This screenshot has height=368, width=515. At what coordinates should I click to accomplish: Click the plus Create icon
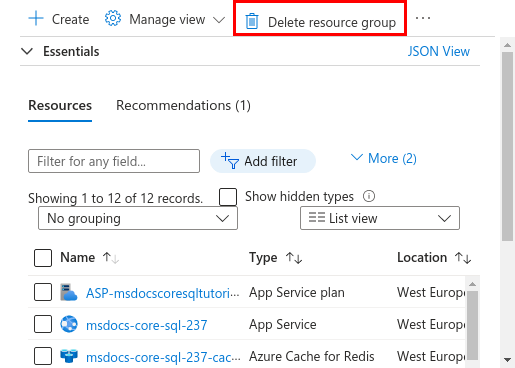pyautogui.click(x=36, y=18)
